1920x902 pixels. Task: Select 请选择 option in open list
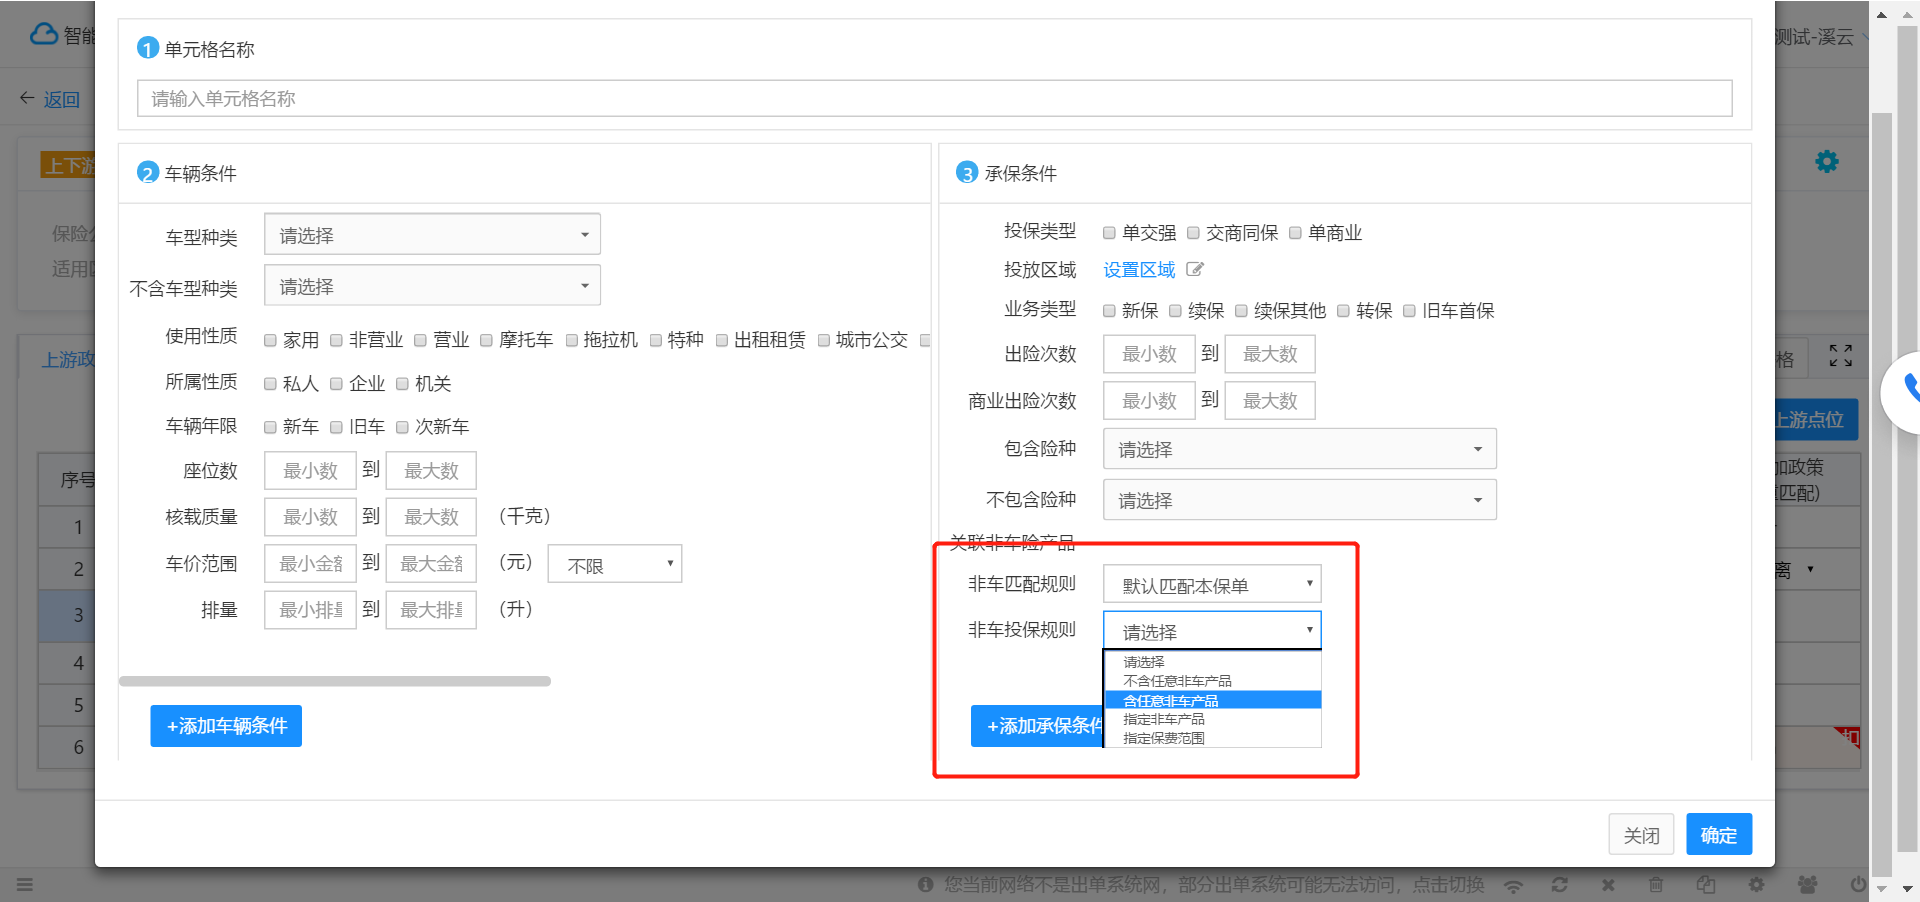click(1212, 662)
